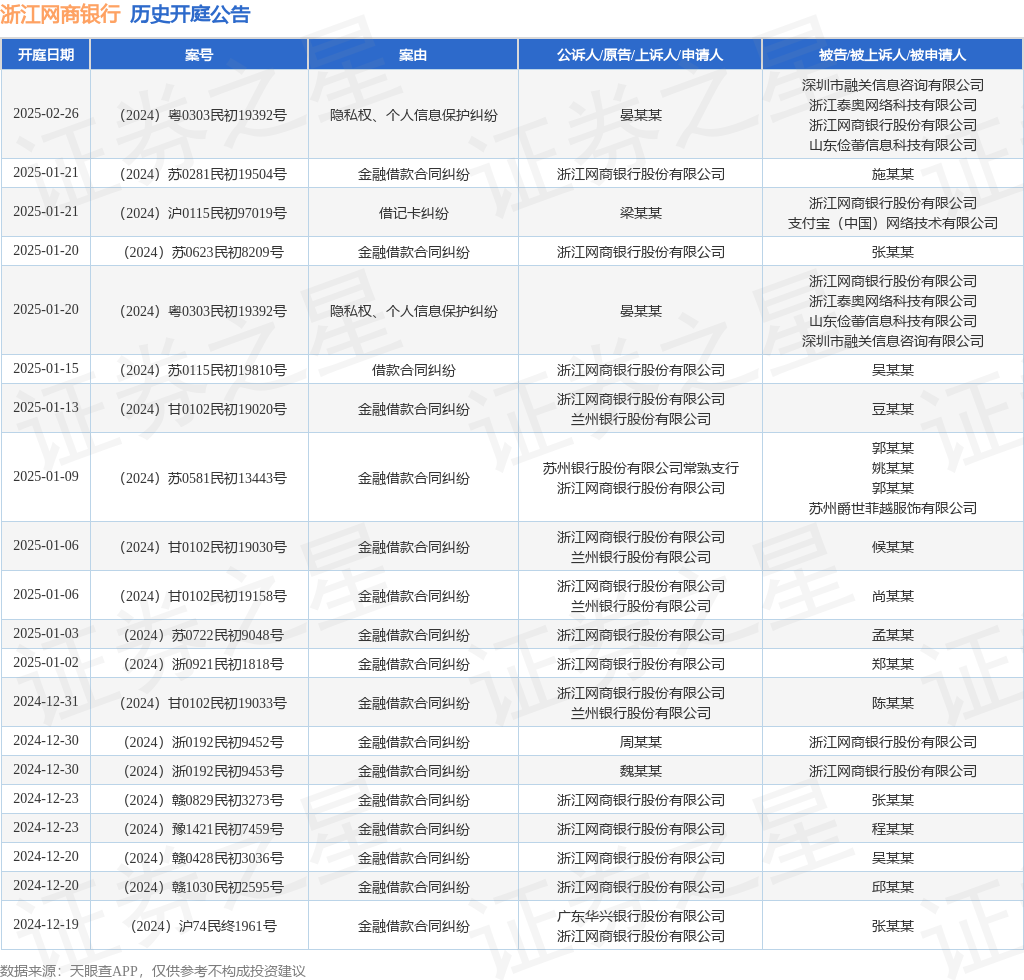Select case number 浙0192民初9452号
The image size is (1024, 980).
click(x=203, y=742)
